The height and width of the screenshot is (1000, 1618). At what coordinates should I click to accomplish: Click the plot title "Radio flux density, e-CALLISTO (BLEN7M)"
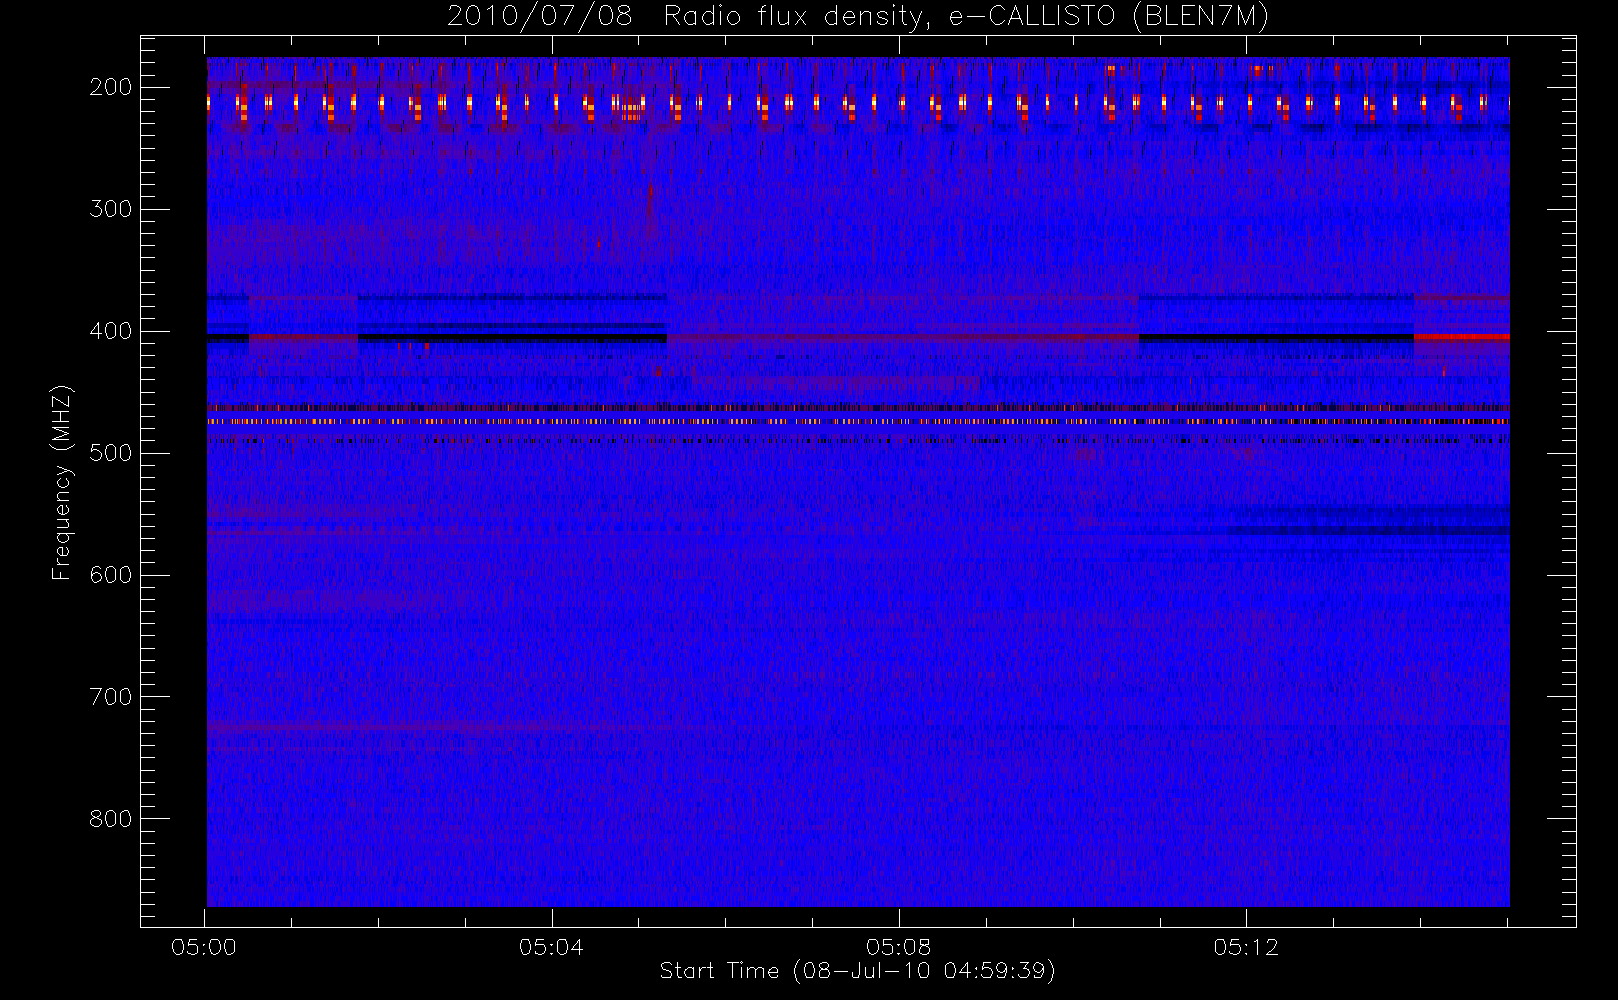click(966, 17)
